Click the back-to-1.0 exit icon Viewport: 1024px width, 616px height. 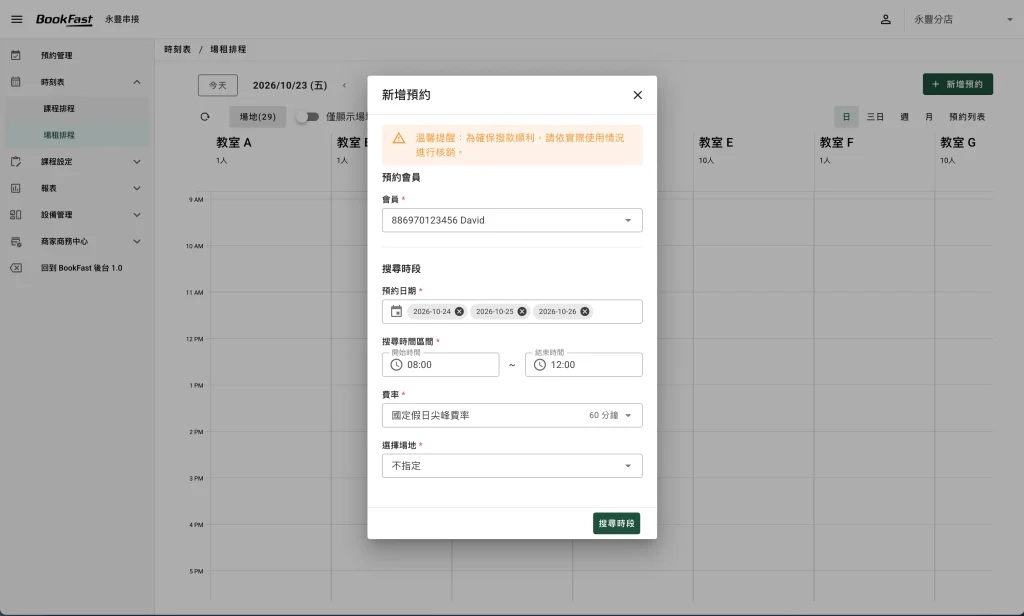coord(16,268)
